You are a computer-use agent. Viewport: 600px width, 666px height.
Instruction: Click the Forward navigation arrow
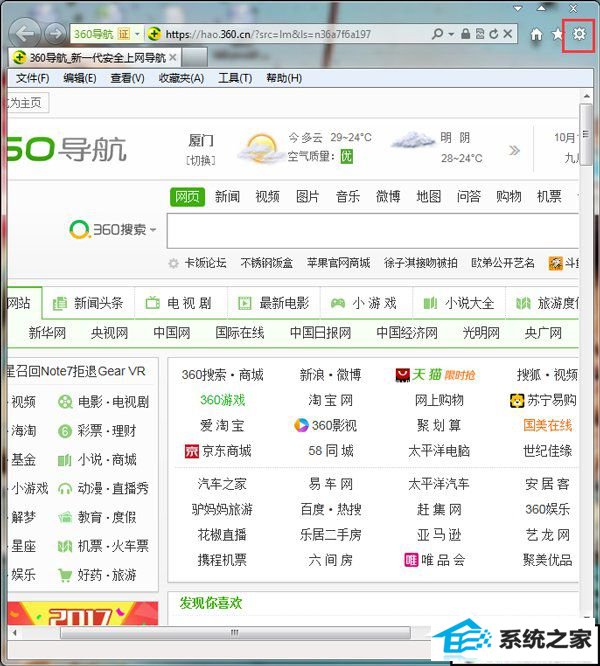(x=55, y=34)
